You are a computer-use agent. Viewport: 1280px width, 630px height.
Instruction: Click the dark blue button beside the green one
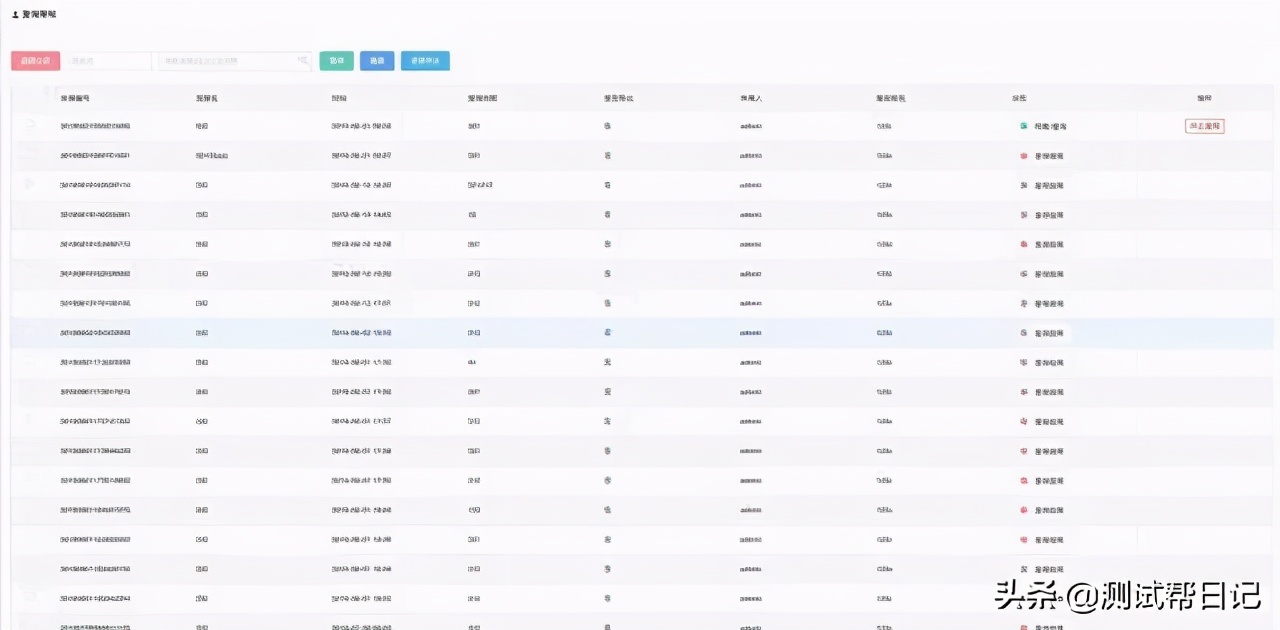coord(377,61)
